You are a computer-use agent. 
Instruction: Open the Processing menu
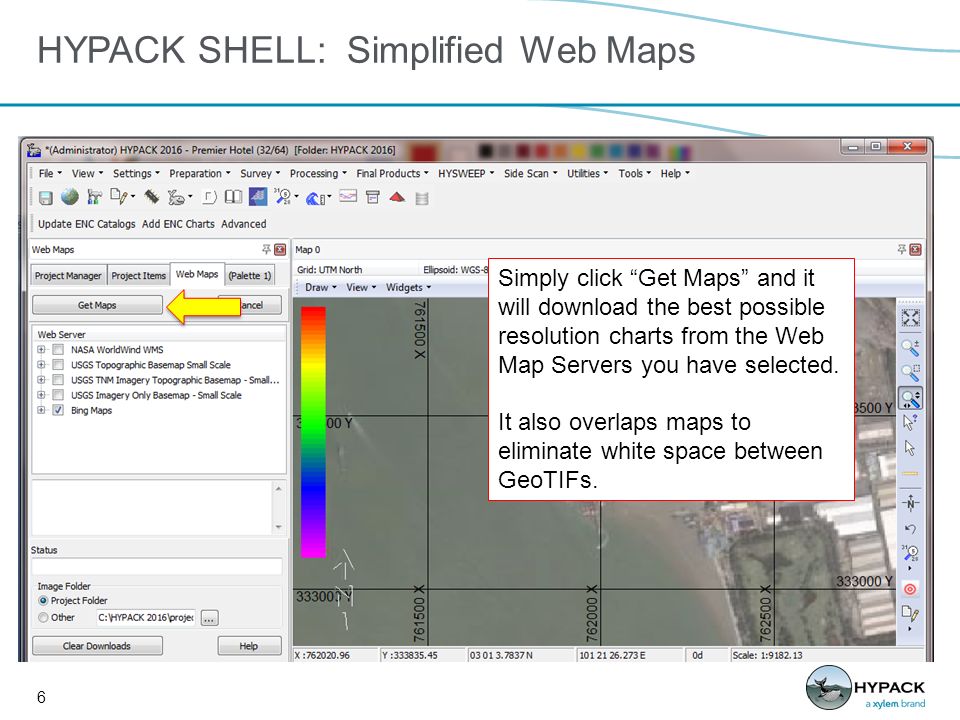point(318,173)
